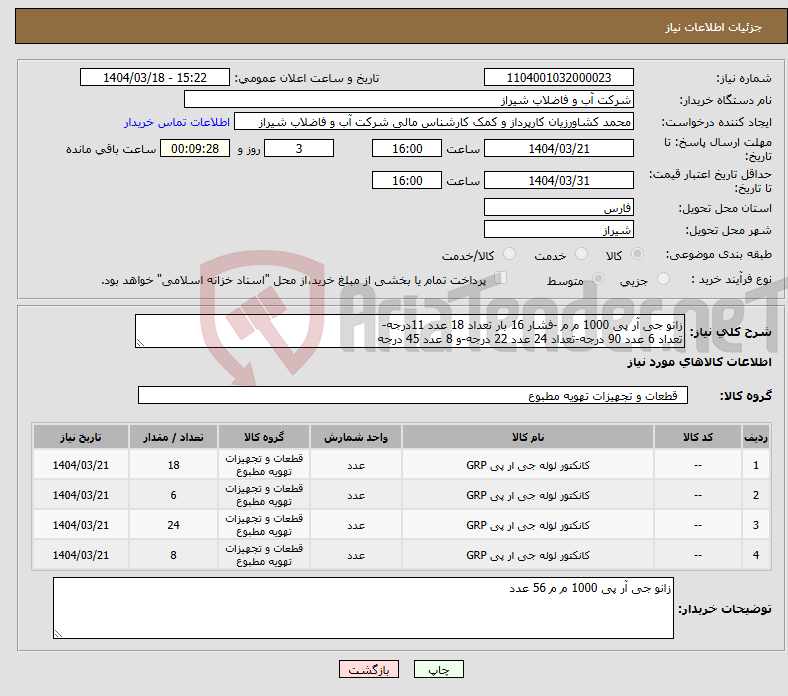
Task: Click the response deadline date 1404/03/21 field
Action: (x=558, y=148)
